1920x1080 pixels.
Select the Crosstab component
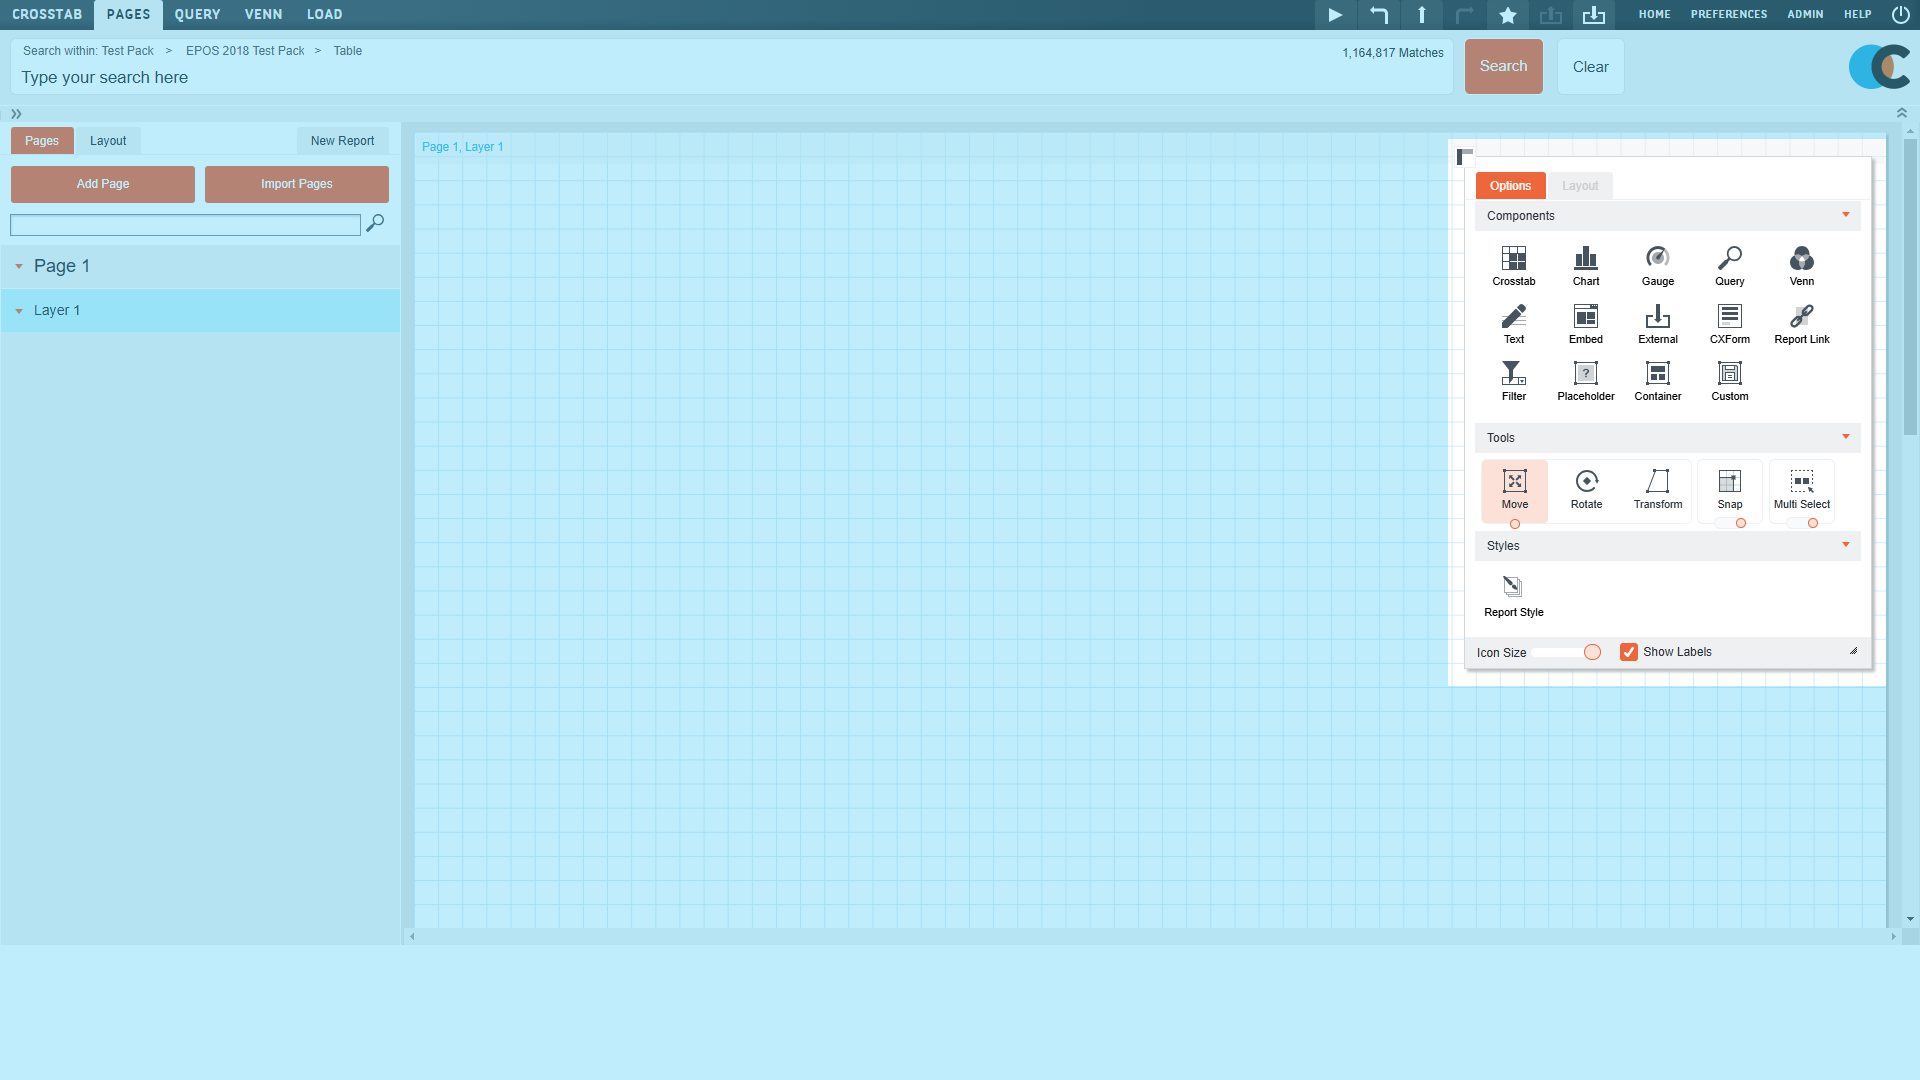(1513, 265)
